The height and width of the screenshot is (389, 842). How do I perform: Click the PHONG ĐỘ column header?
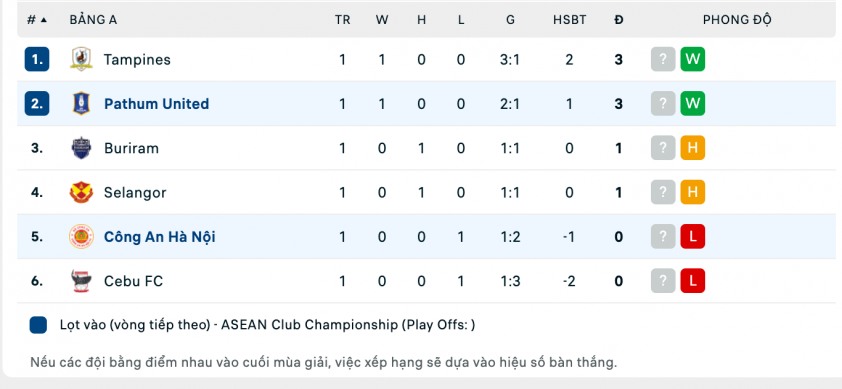coord(737,20)
